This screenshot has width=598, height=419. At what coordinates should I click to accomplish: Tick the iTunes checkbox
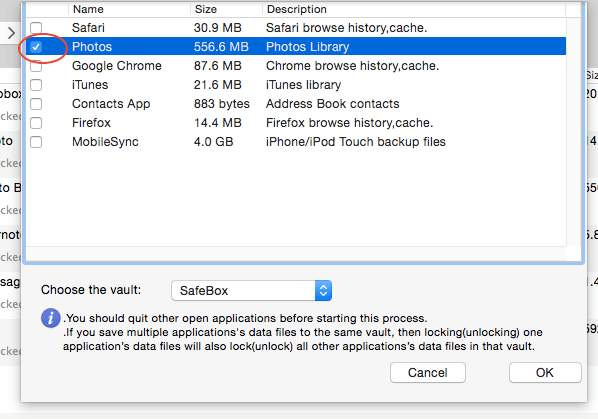click(36, 85)
